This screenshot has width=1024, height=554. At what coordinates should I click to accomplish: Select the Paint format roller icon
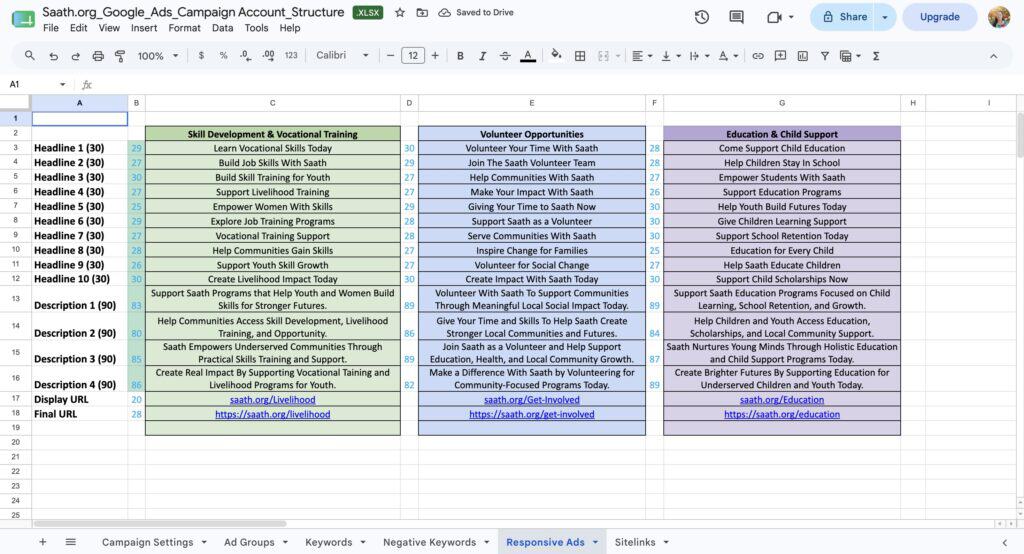(120, 56)
